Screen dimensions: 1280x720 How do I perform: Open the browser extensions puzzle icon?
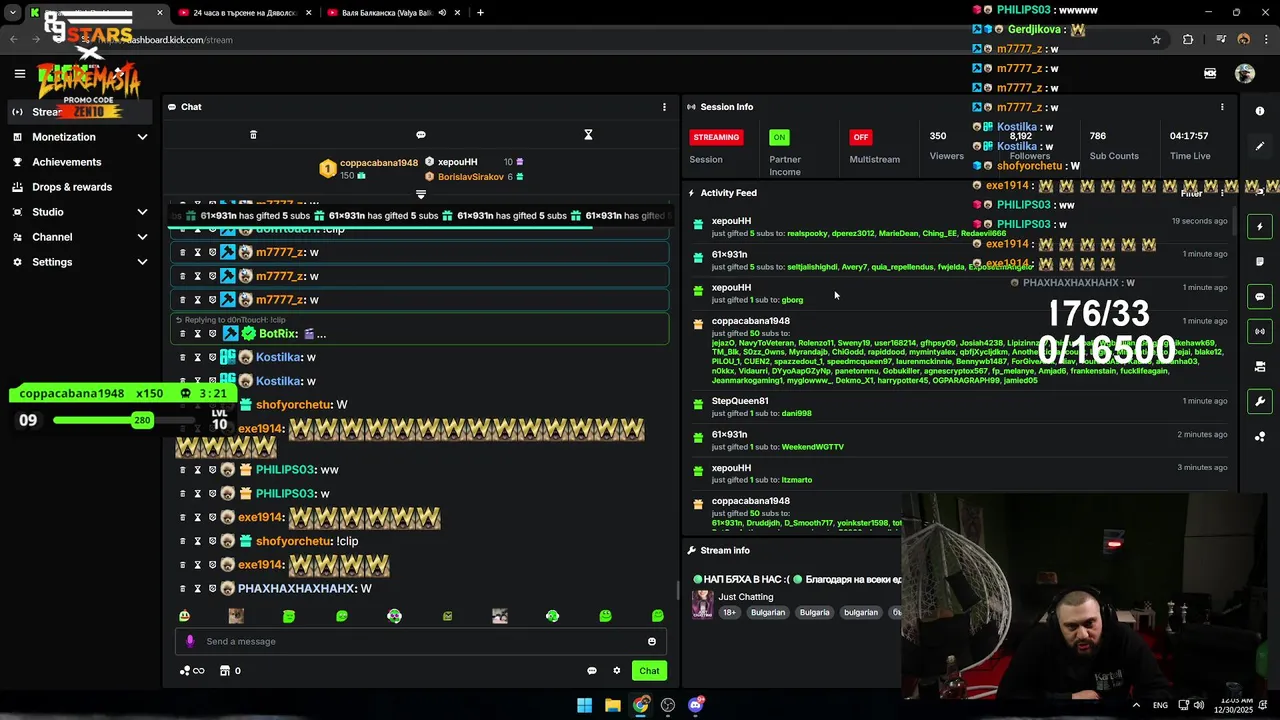pos(1188,40)
